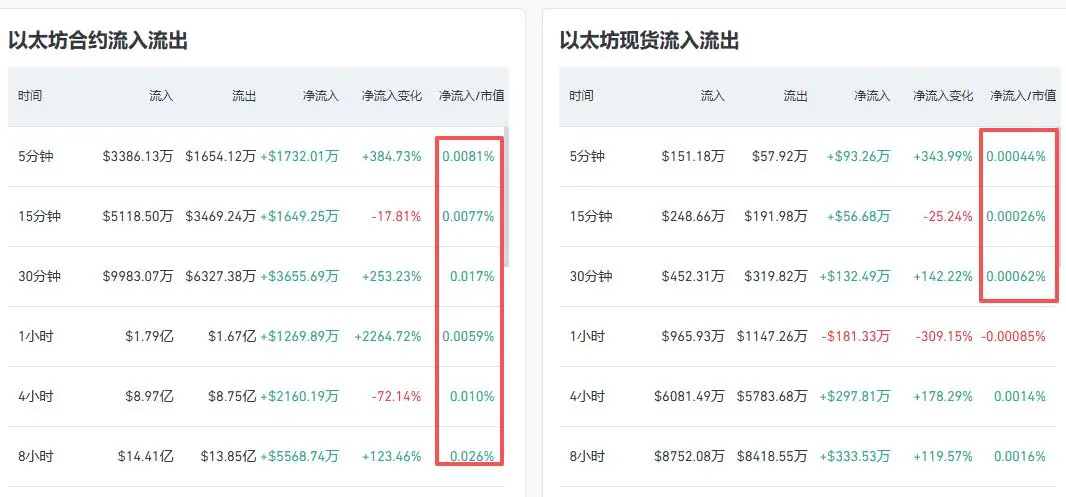Click the outflow value $319.82万

(x=776, y=276)
